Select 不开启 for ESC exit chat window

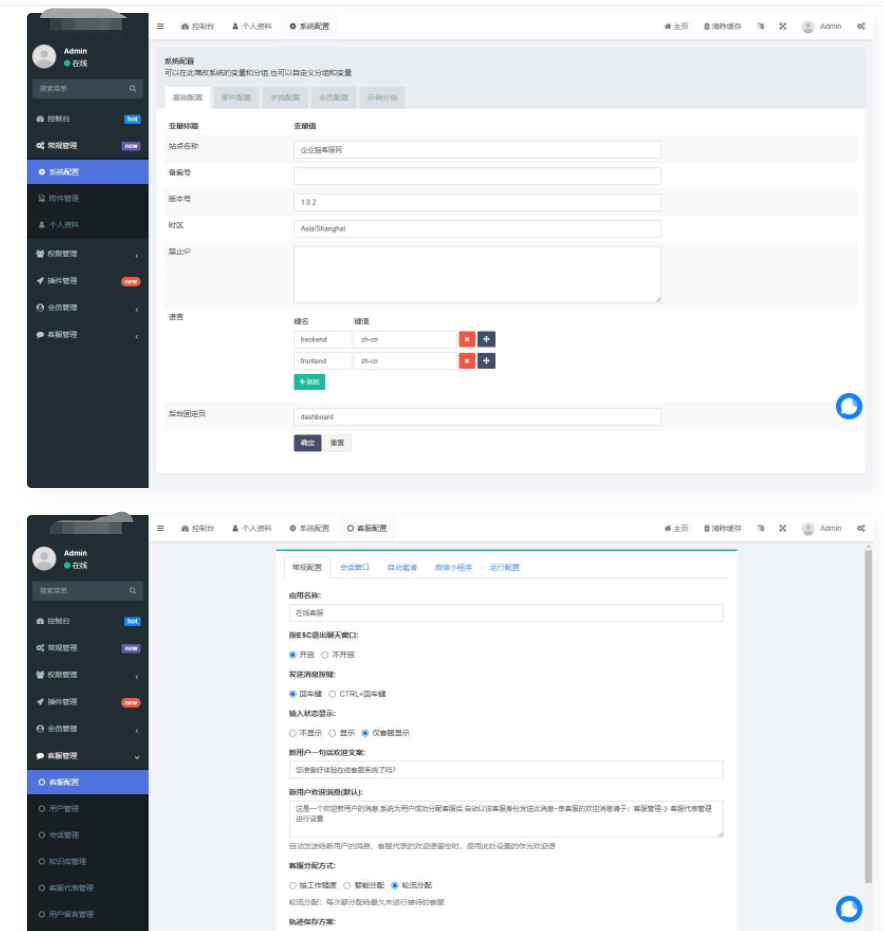(x=326, y=655)
